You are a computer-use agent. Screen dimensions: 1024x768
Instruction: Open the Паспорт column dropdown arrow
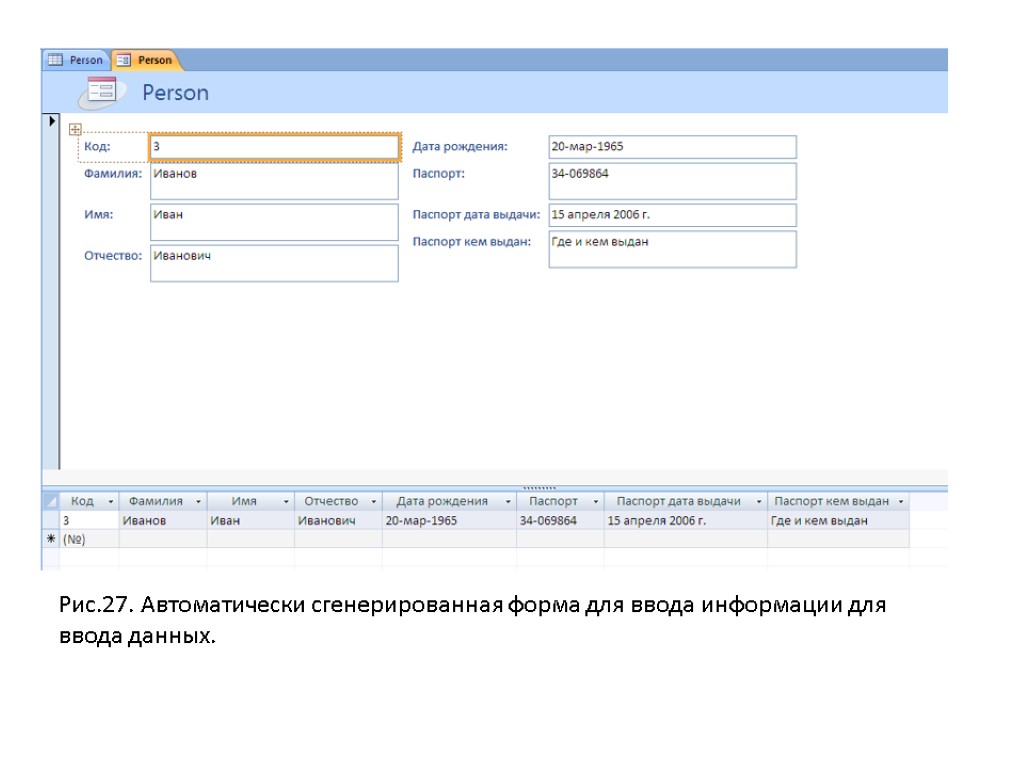[595, 502]
